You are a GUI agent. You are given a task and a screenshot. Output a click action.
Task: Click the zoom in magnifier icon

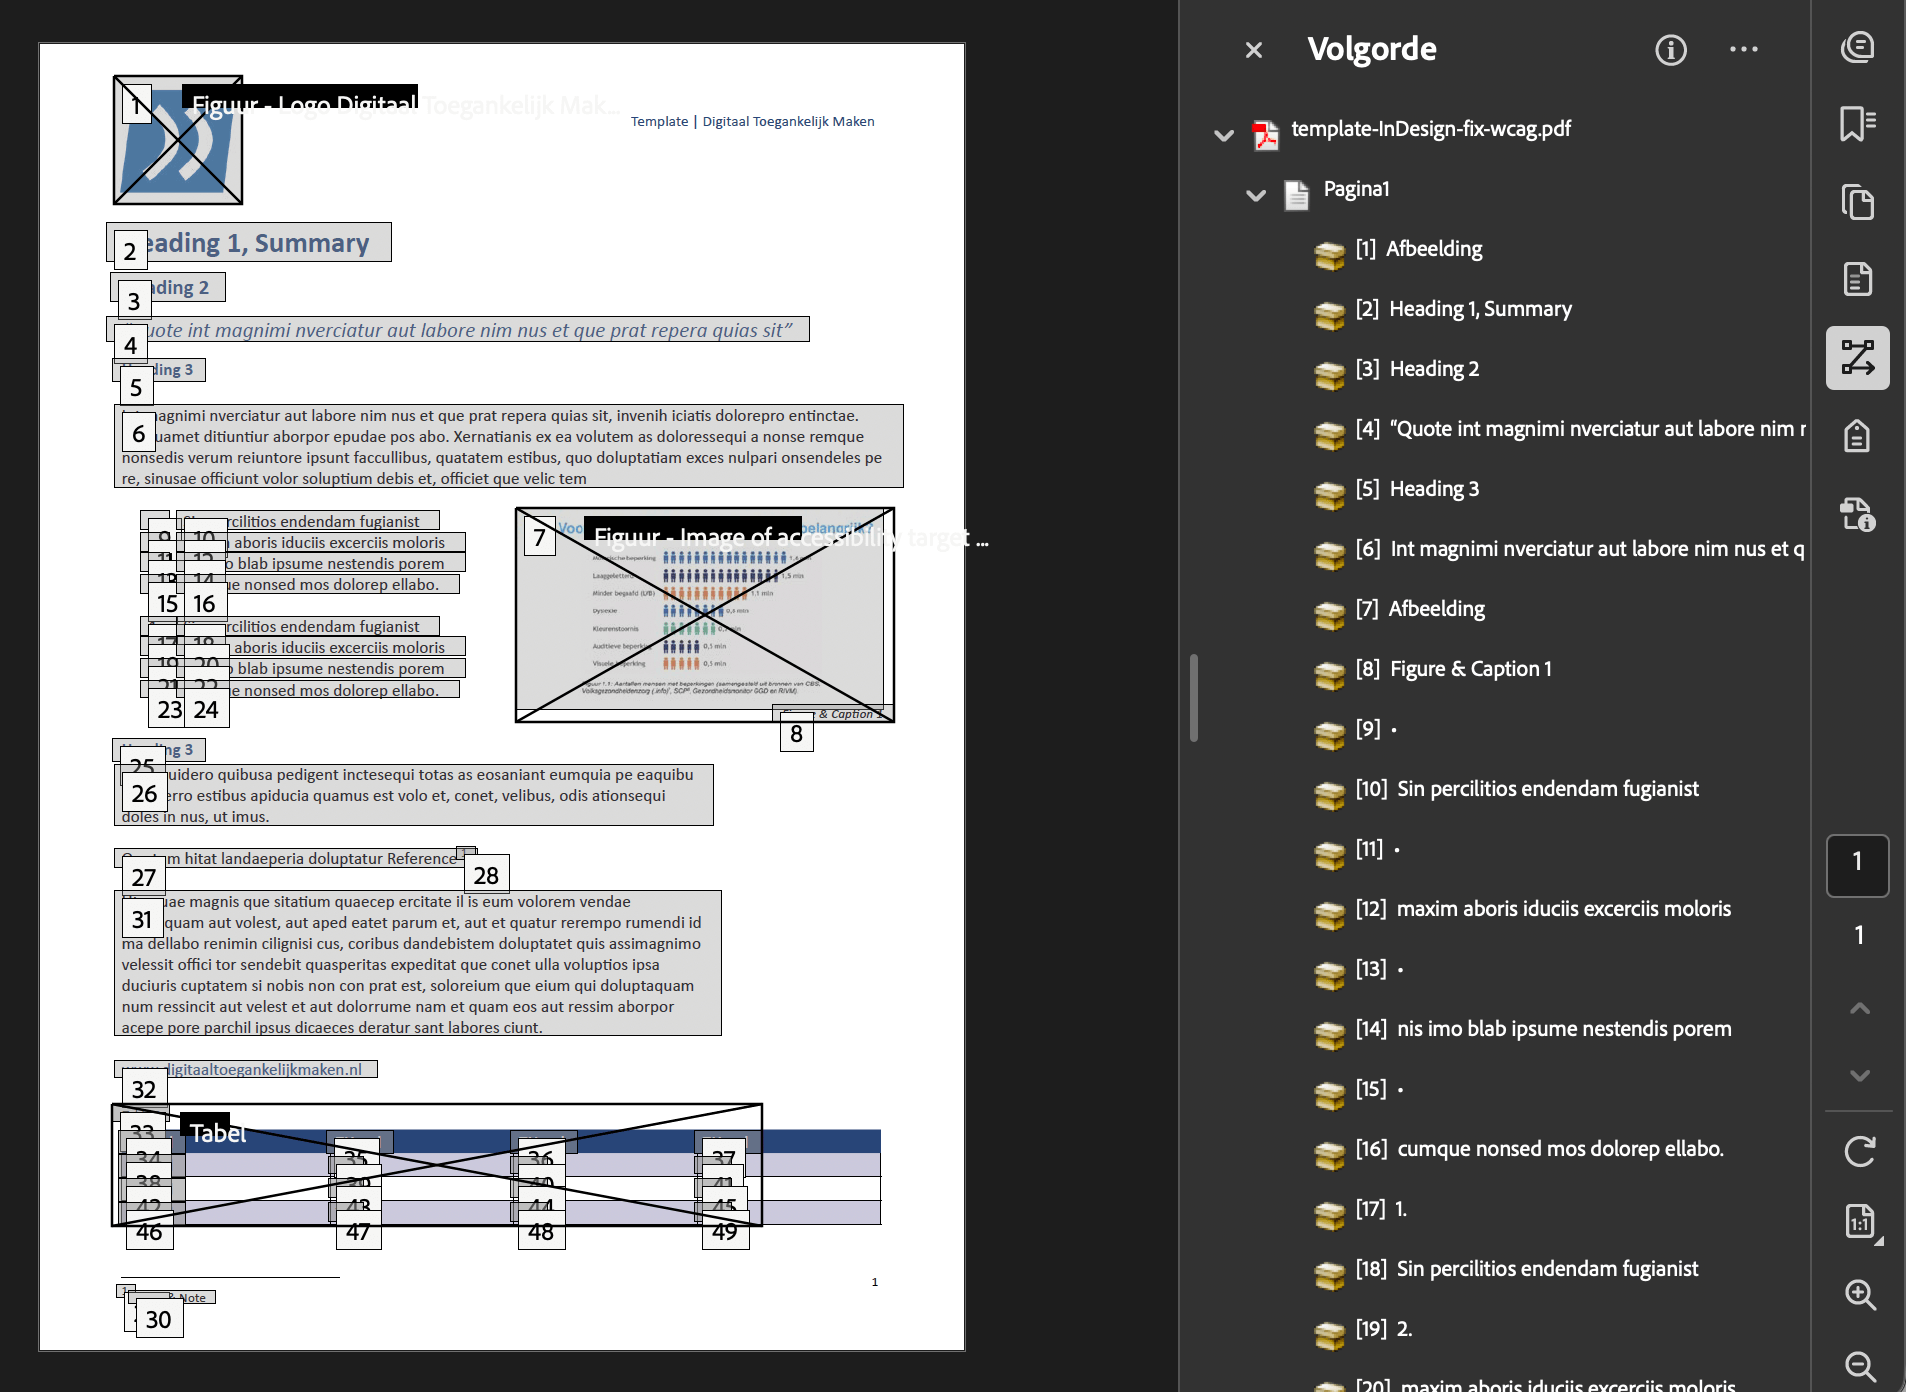tap(1859, 1295)
